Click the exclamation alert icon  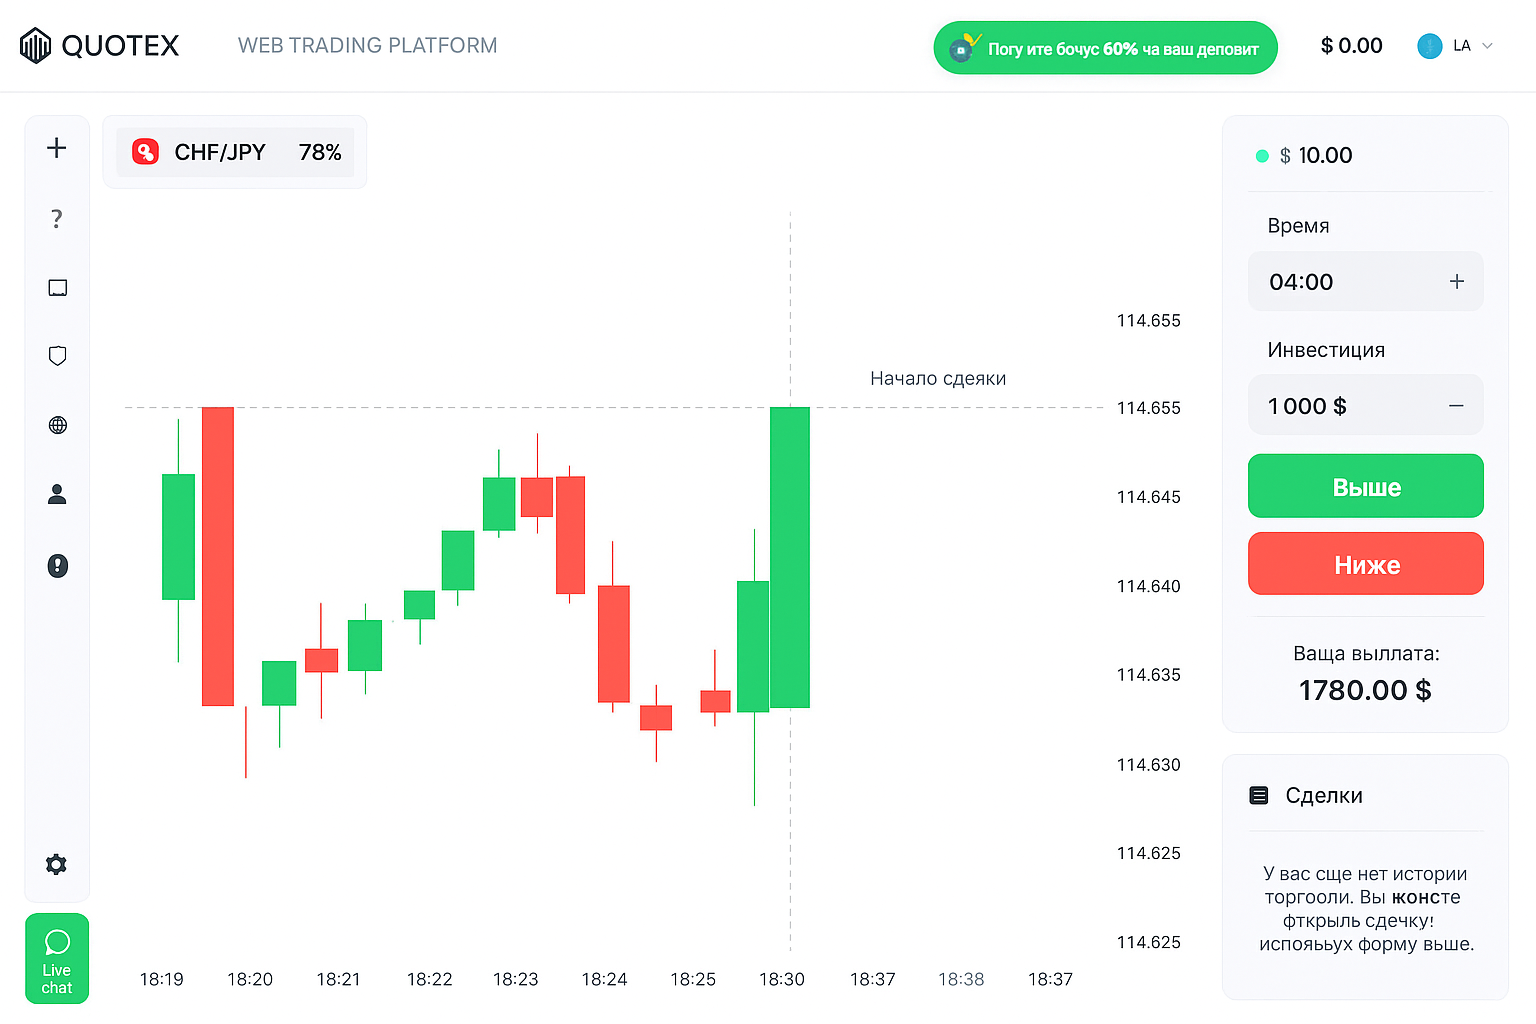pyautogui.click(x=57, y=566)
